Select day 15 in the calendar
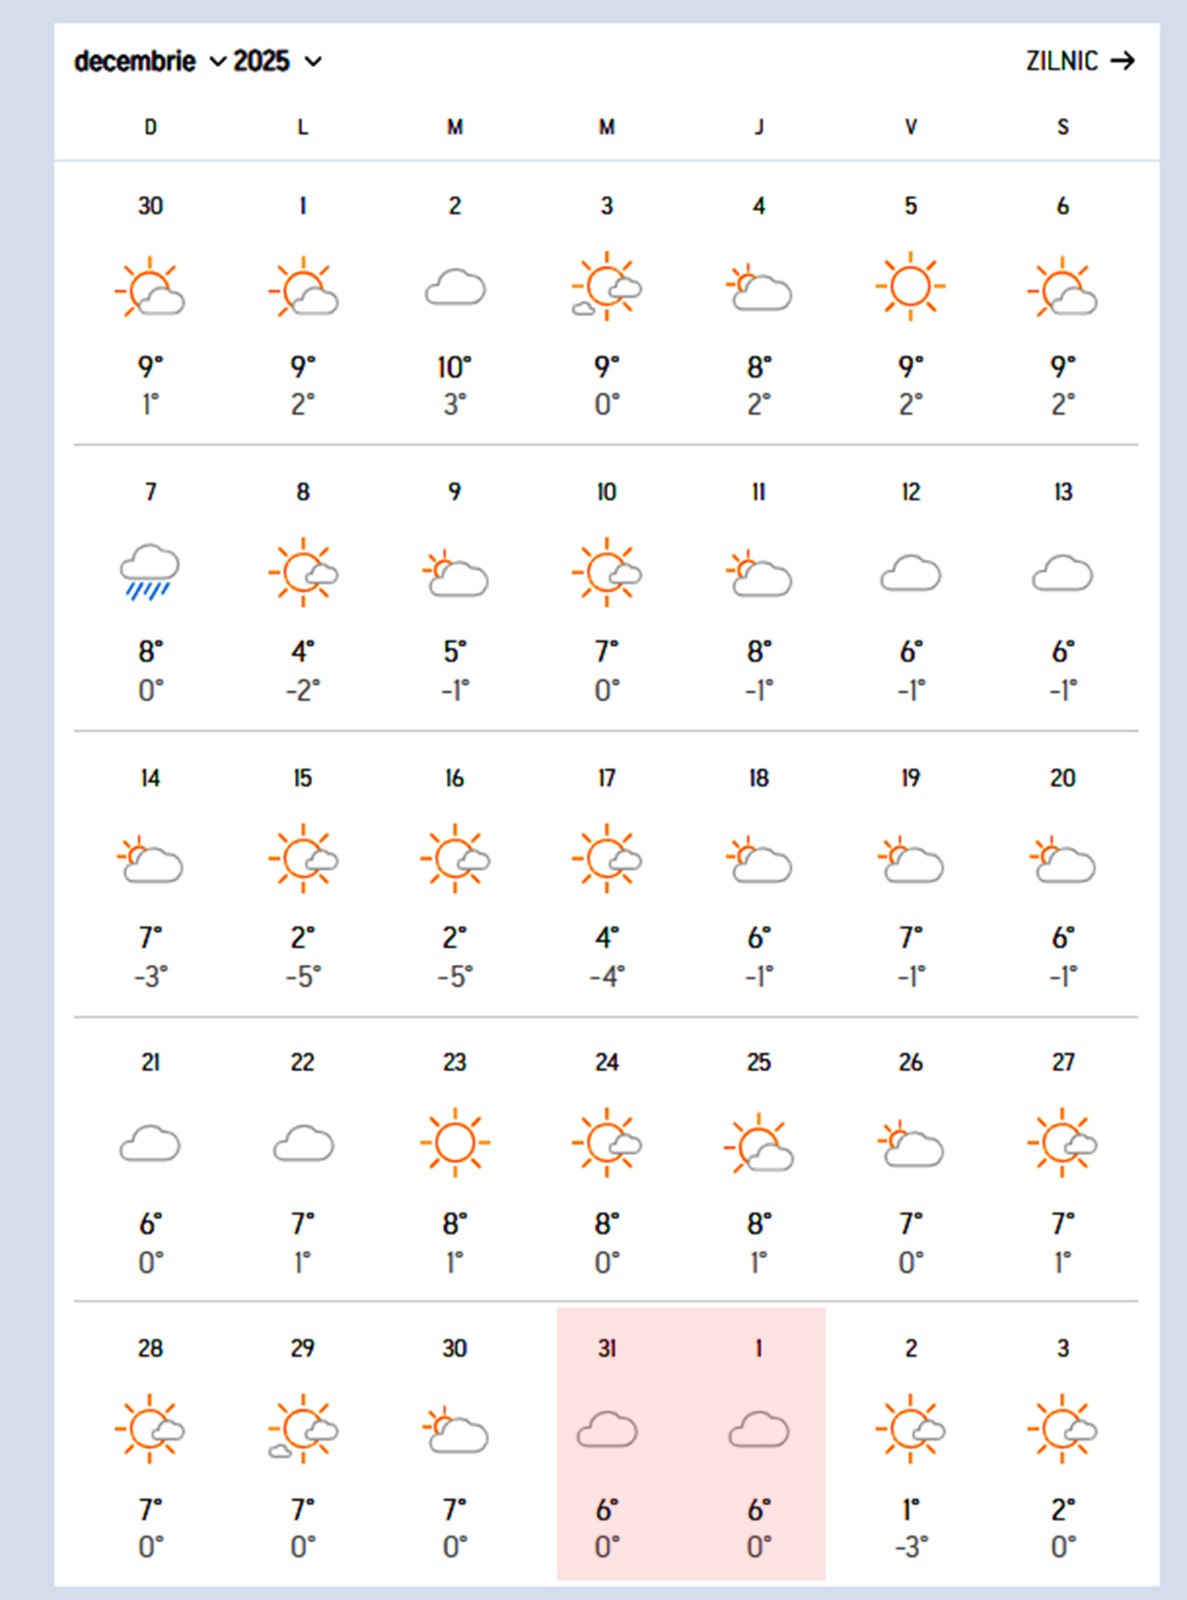Screen dimensions: 1187x1600 coord(303,778)
